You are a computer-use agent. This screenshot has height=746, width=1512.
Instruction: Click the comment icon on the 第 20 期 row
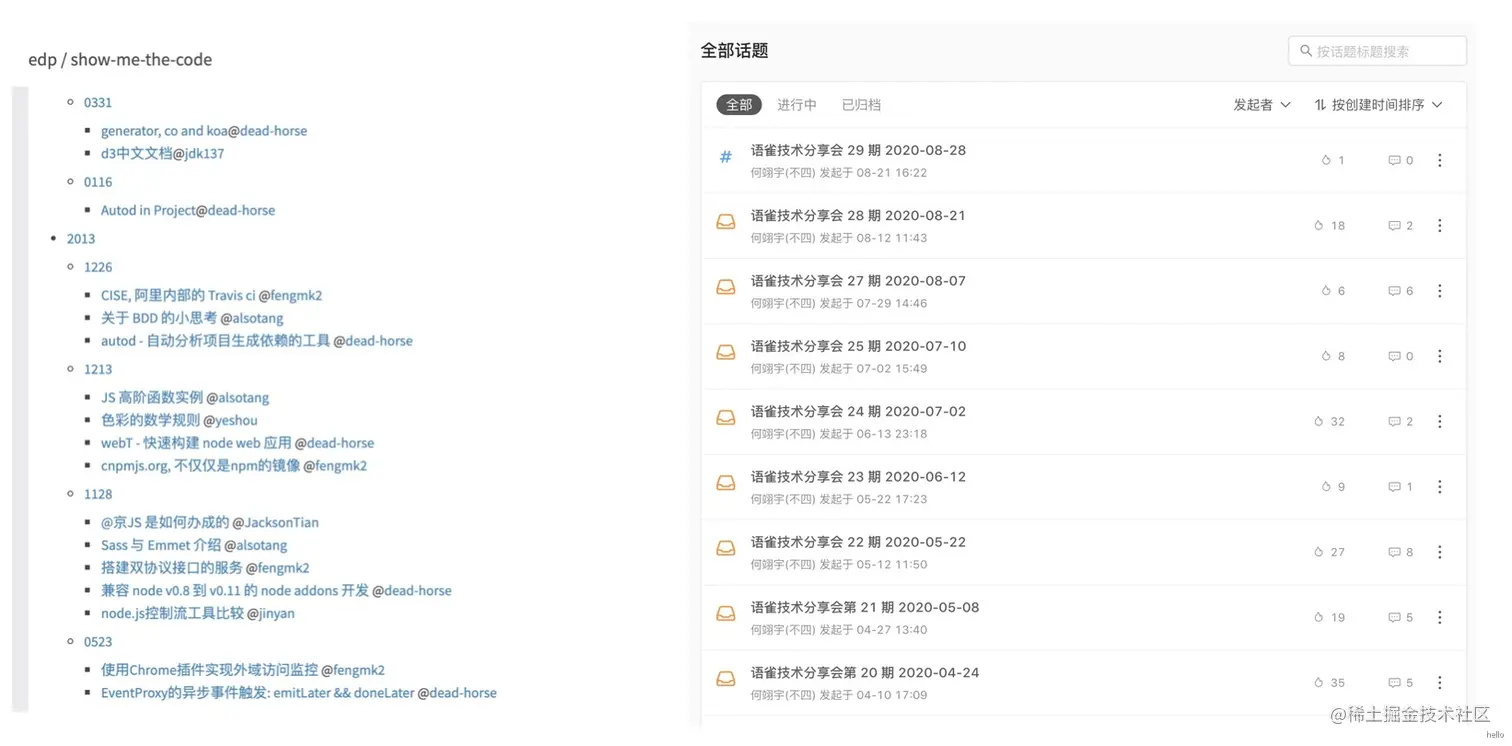coord(1394,683)
